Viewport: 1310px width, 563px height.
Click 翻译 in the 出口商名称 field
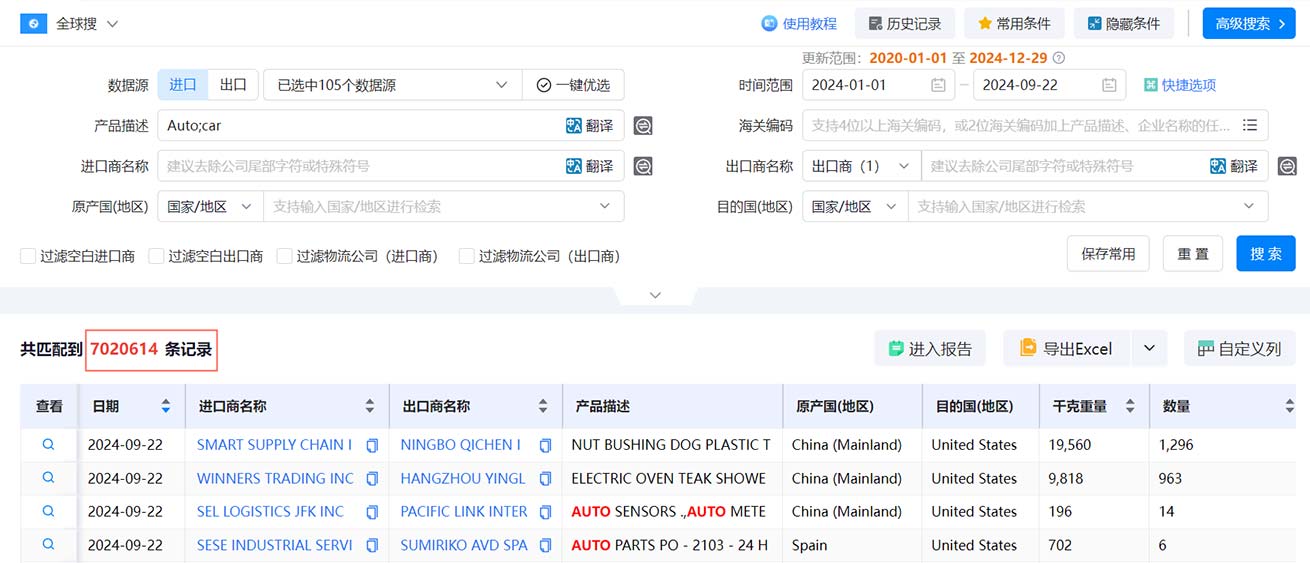pyautogui.click(x=1234, y=166)
